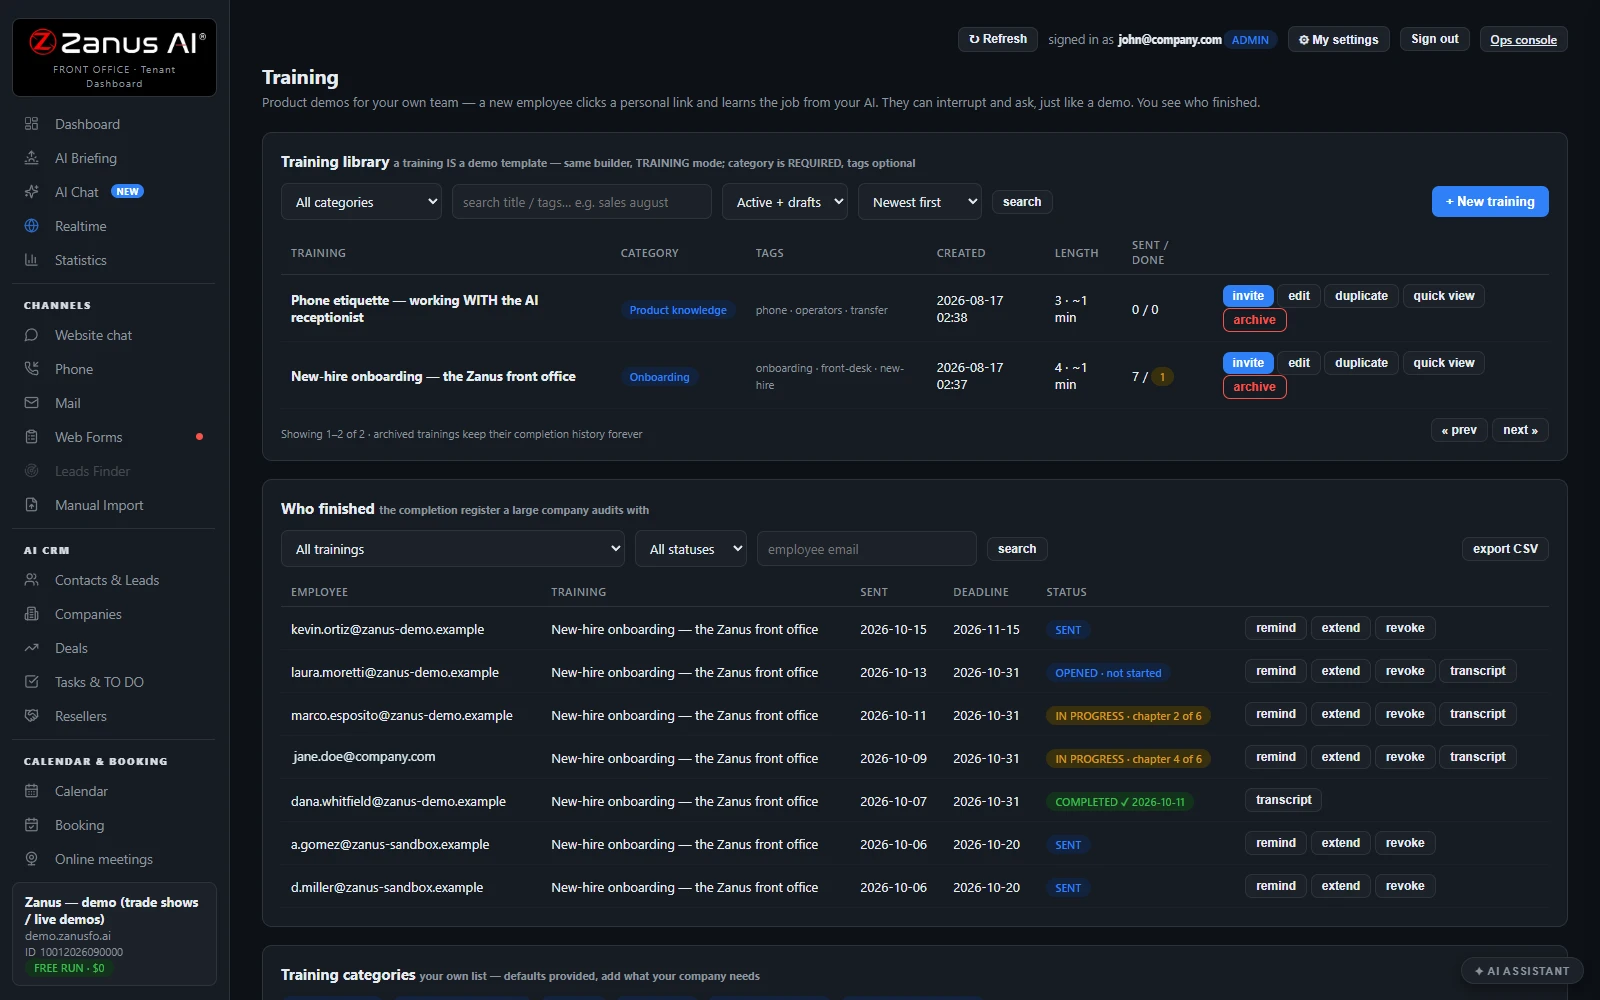Open the Dashboard sidebar icon
The width and height of the screenshot is (1600, 1000).
point(31,124)
